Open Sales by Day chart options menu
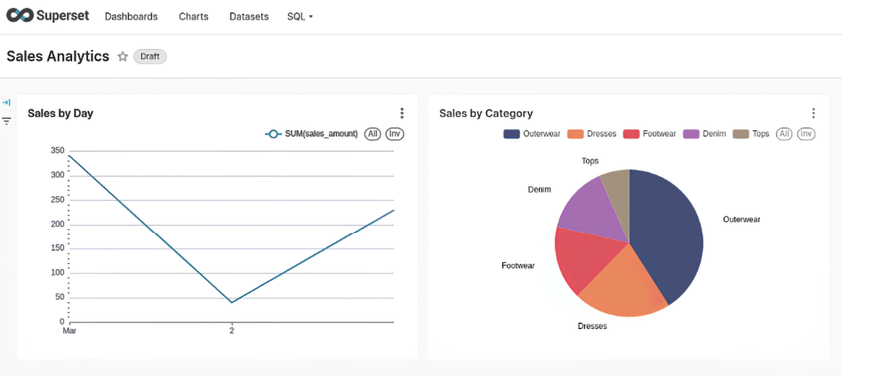The height and width of the screenshot is (376, 883). [x=402, y=113]
